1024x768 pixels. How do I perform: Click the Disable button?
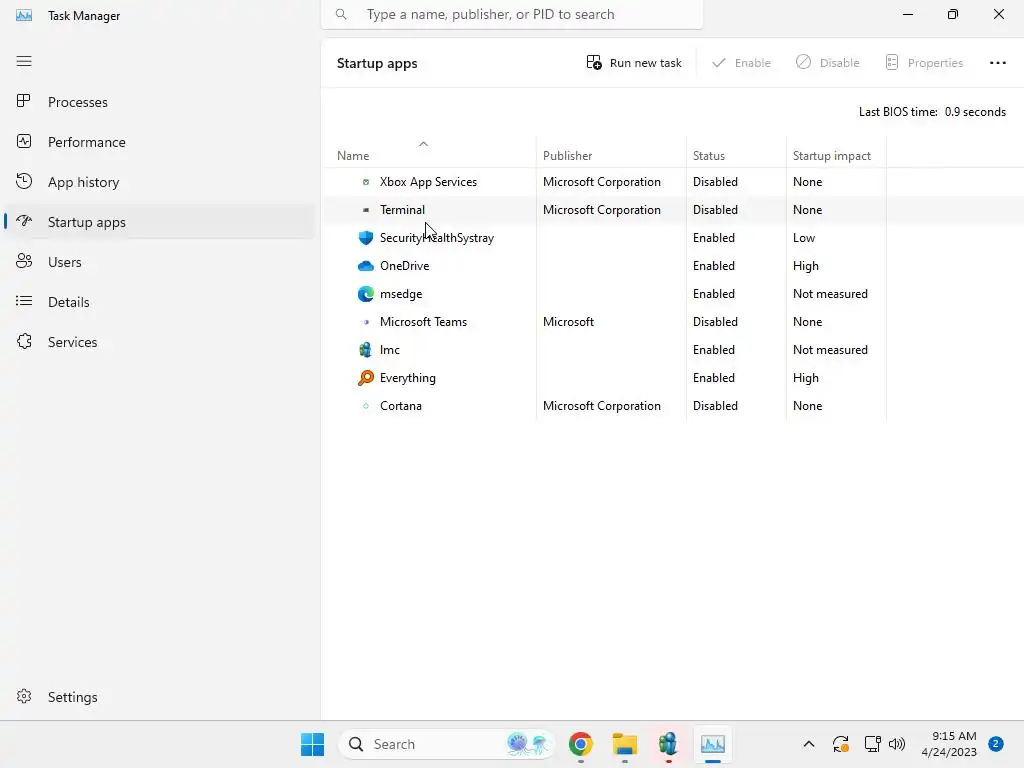click(827, 63)
